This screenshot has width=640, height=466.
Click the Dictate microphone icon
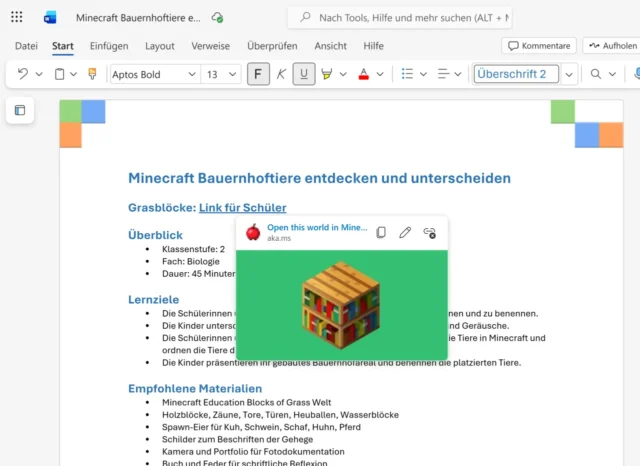637,74
